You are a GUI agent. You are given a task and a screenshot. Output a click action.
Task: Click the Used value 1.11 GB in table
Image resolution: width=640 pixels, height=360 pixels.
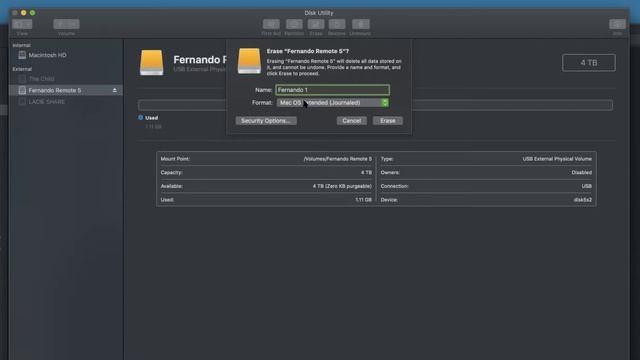pyautogui.click(x=363, y=200)
